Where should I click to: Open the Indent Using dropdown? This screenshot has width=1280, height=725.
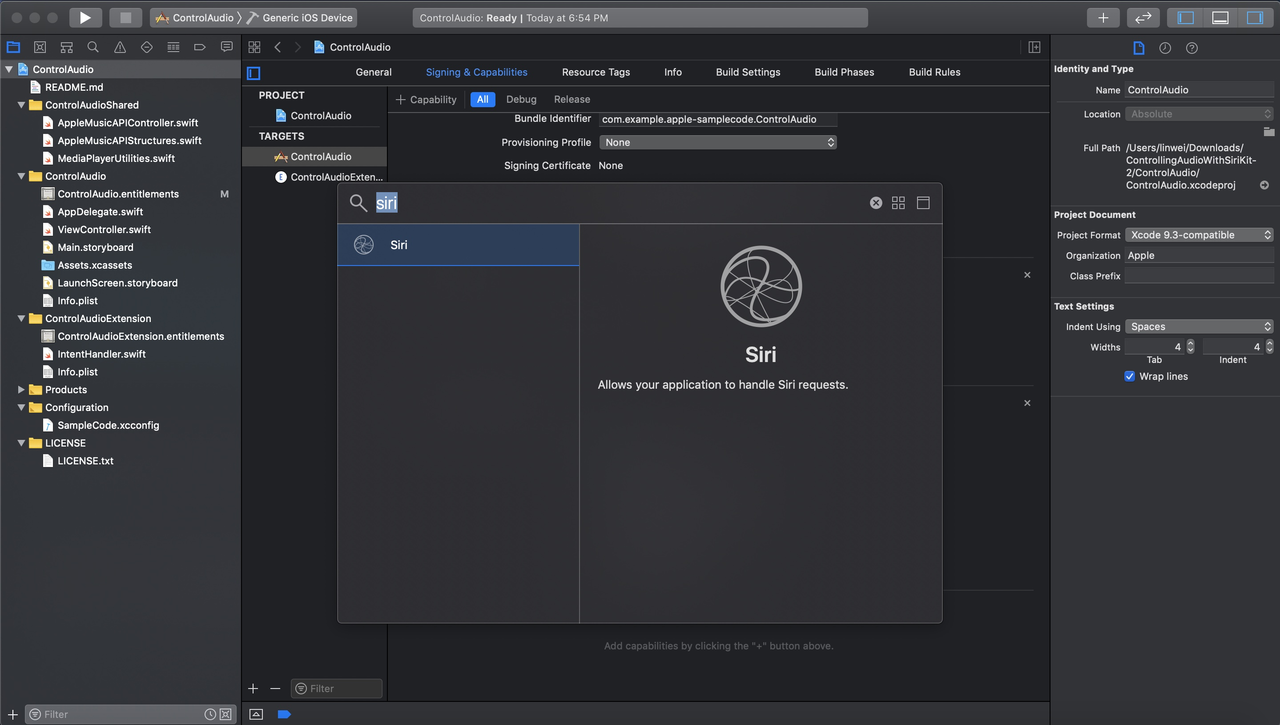pos(1199,326)
